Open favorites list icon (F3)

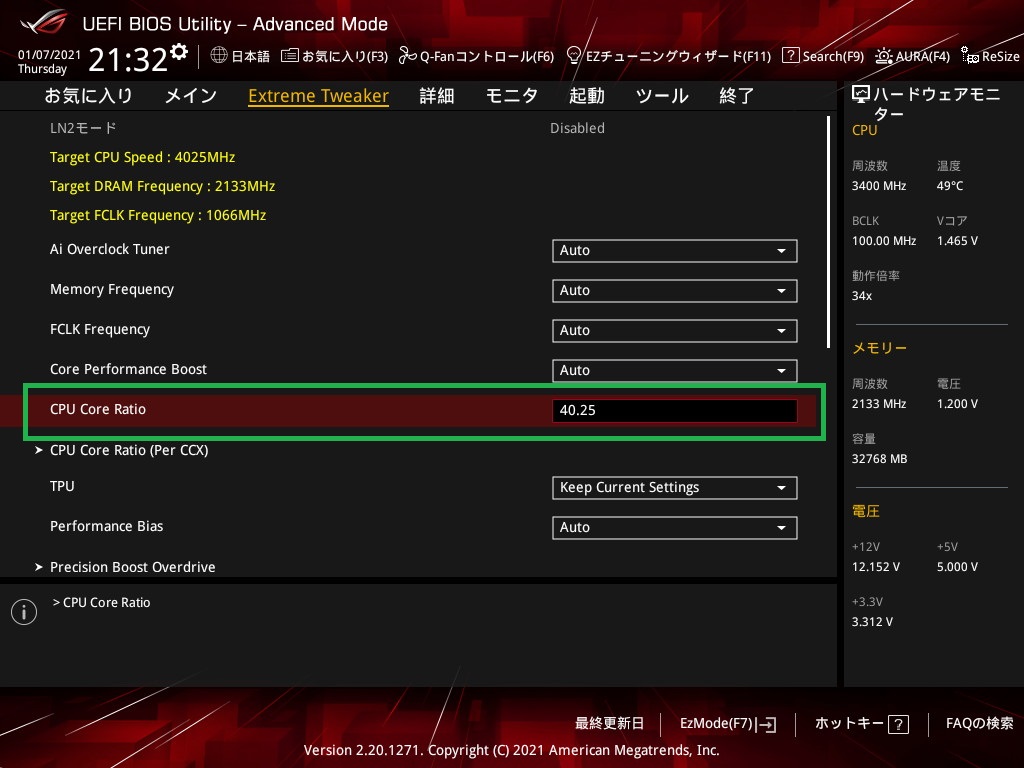coord(289,56)
